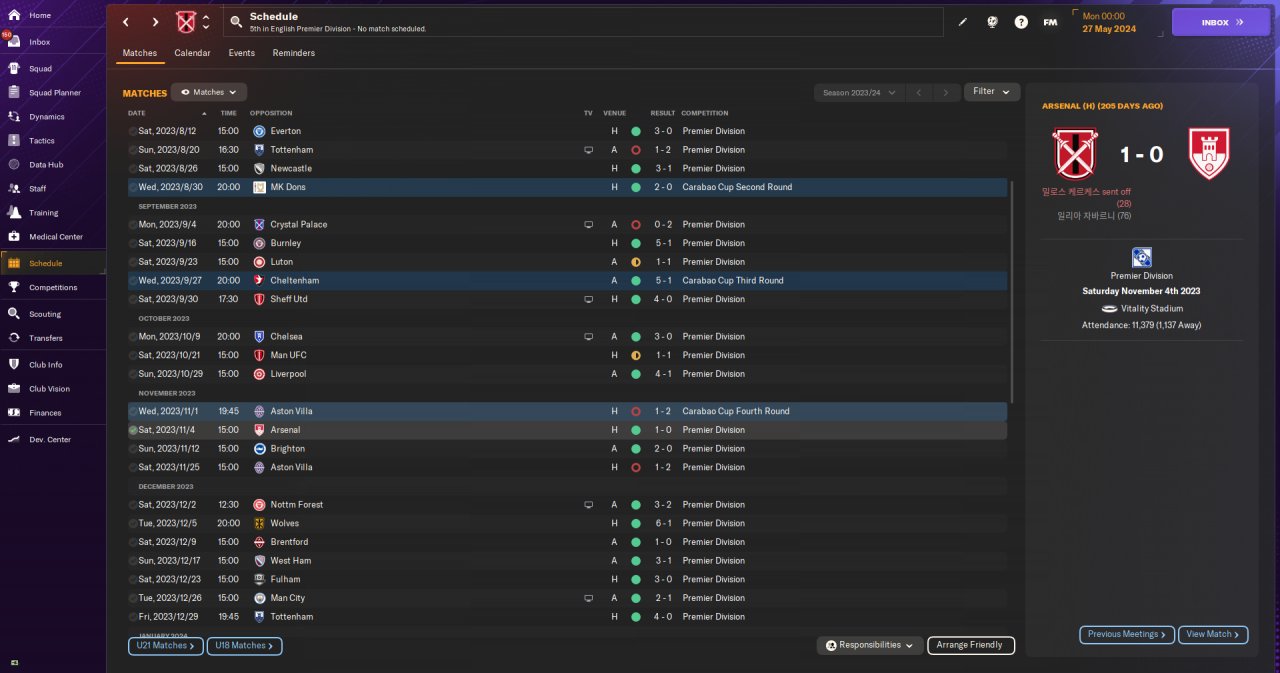Click the Cheltenham 5 - 1 result
The width and height of the screenshot is (1280, 673).
click(662, 281)
